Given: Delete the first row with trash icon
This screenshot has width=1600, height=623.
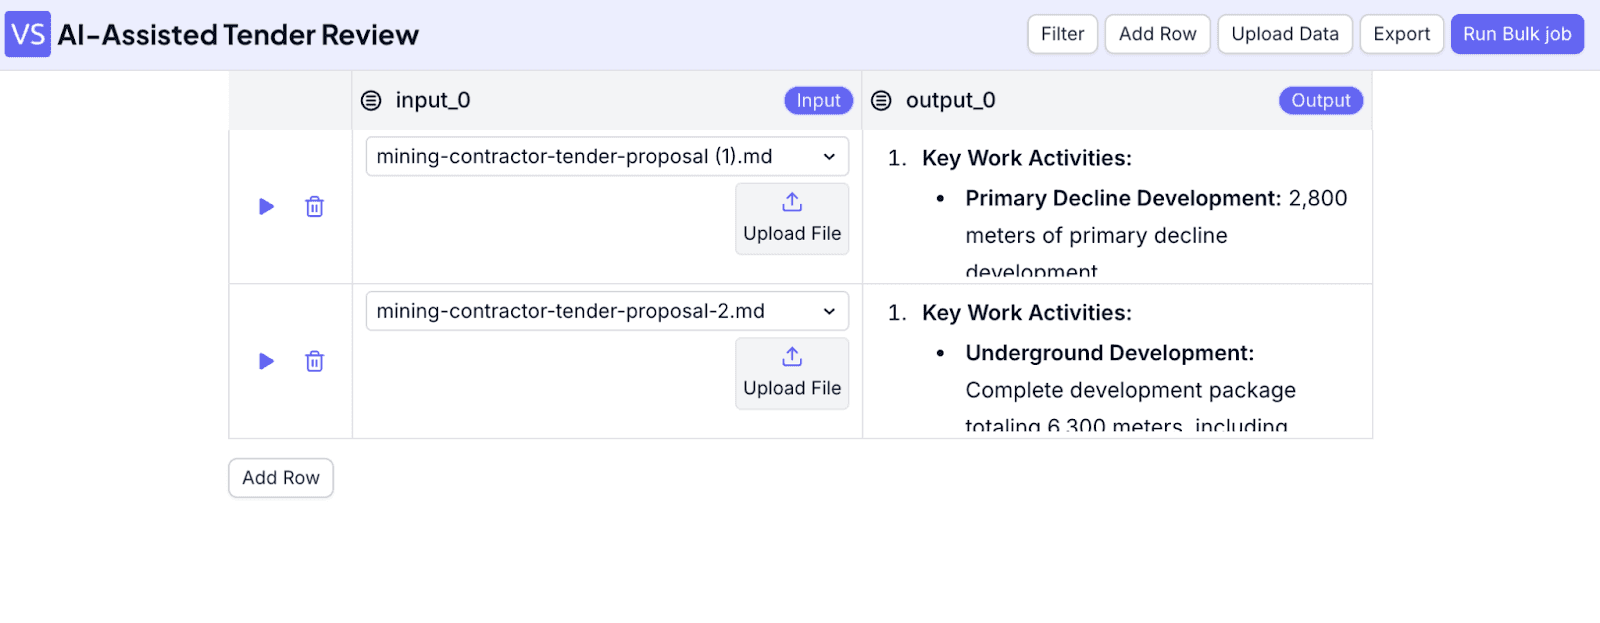Looking at the screenshot, I should tap(314, 207).
